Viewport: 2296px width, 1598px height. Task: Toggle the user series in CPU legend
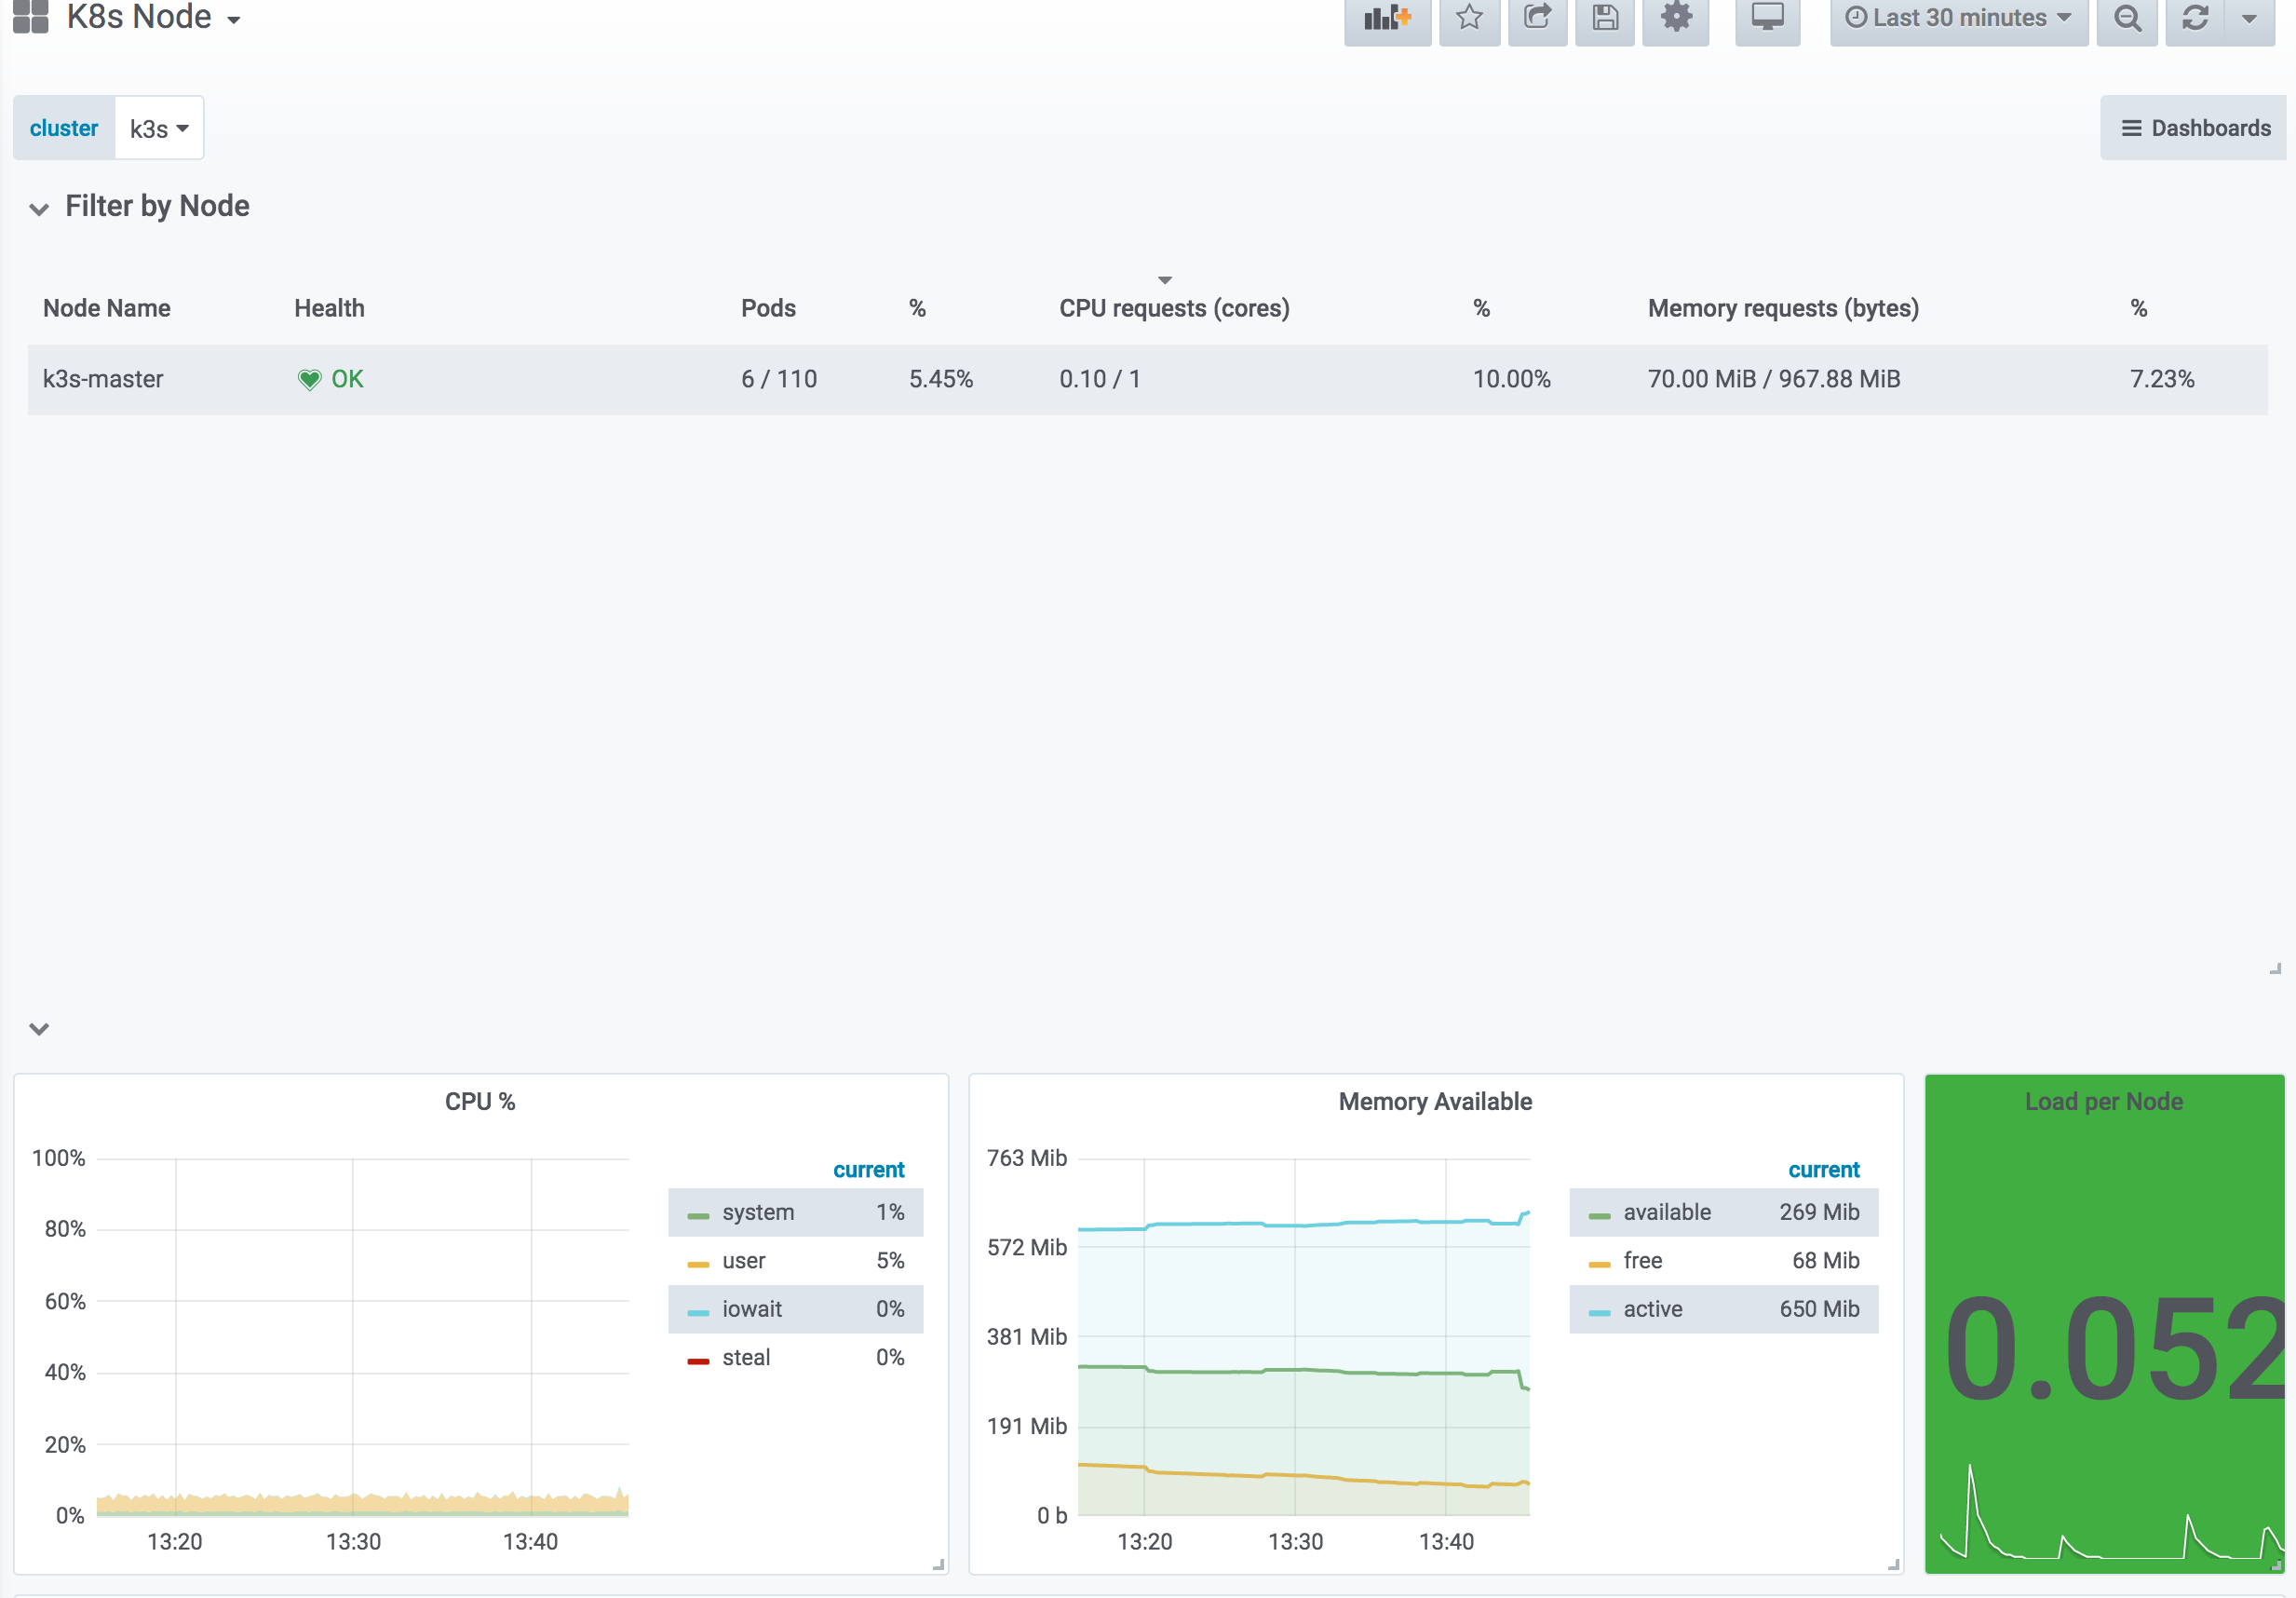coord(743,1261)
